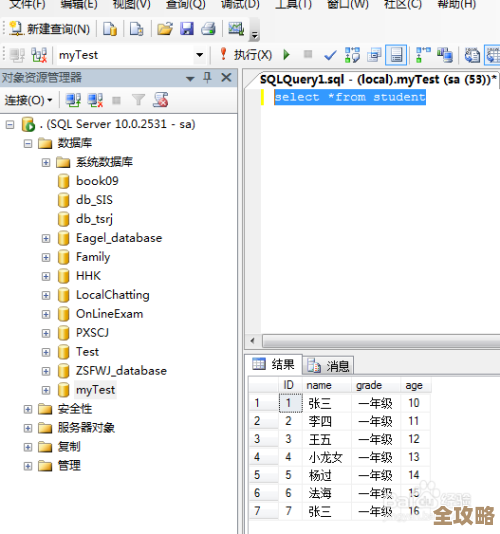Viewport: 500px width, 534px height.
Task: Click the Object Explorer disconnect icon
Action: click(x=95, y=100)
